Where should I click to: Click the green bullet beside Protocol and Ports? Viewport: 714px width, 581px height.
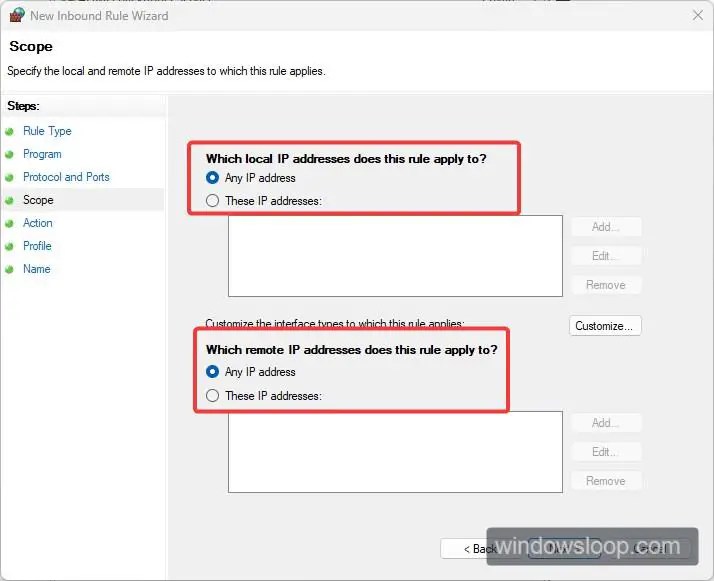pos(10,178)
